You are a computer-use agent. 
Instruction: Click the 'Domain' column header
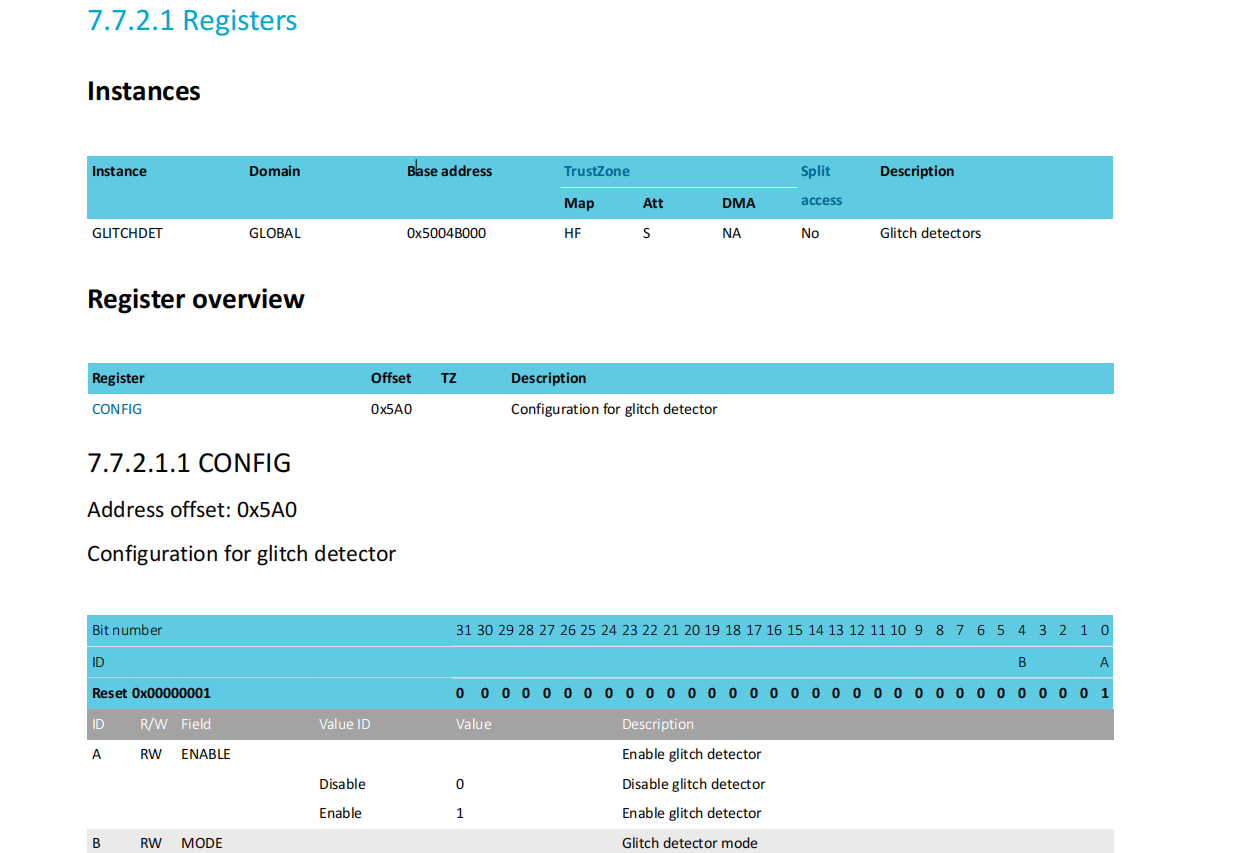pos(274,171)
